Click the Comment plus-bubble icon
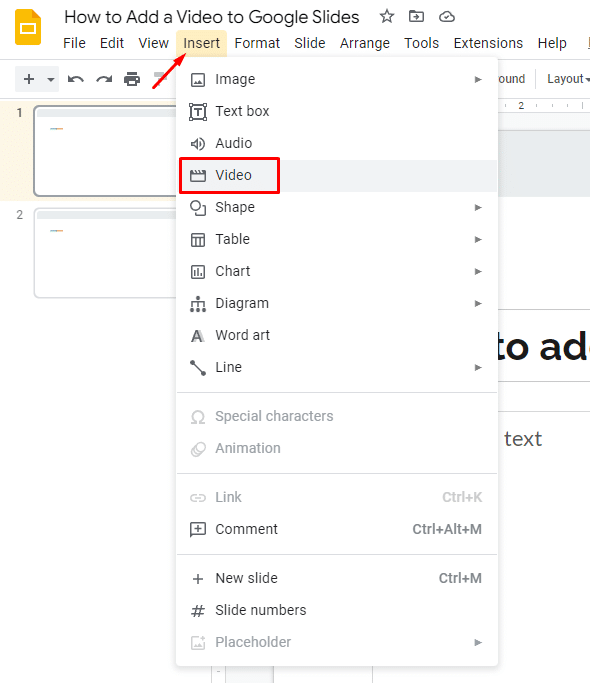The height and width of the screenshot is (683, 590). pyautogui.click(x=198, y=530)
